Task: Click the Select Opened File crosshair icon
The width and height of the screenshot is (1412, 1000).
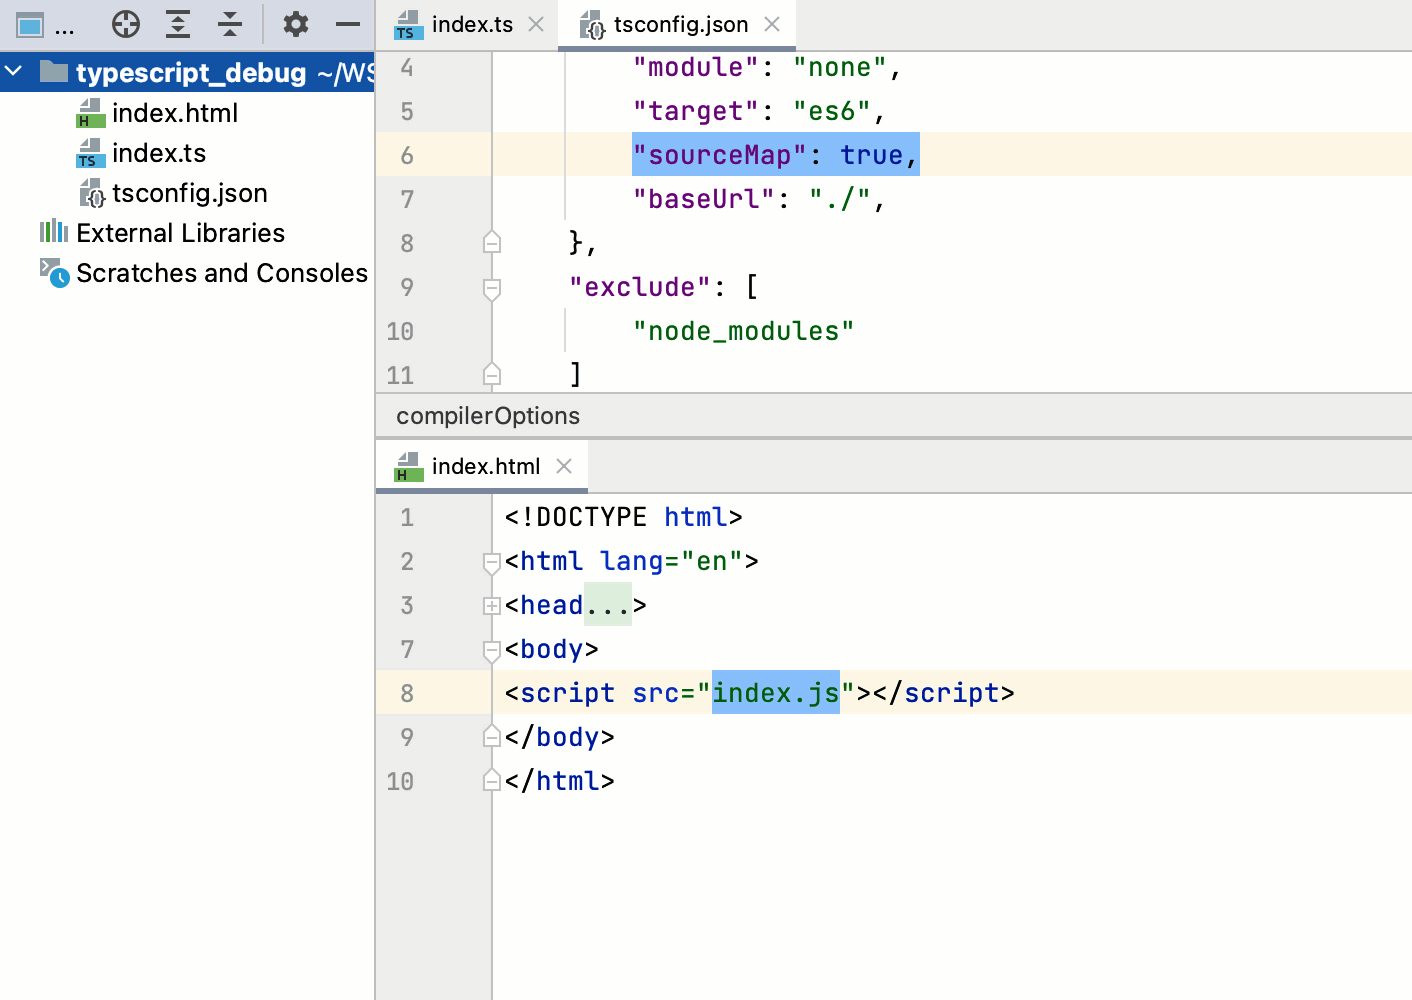Action: tap(126, 22)
